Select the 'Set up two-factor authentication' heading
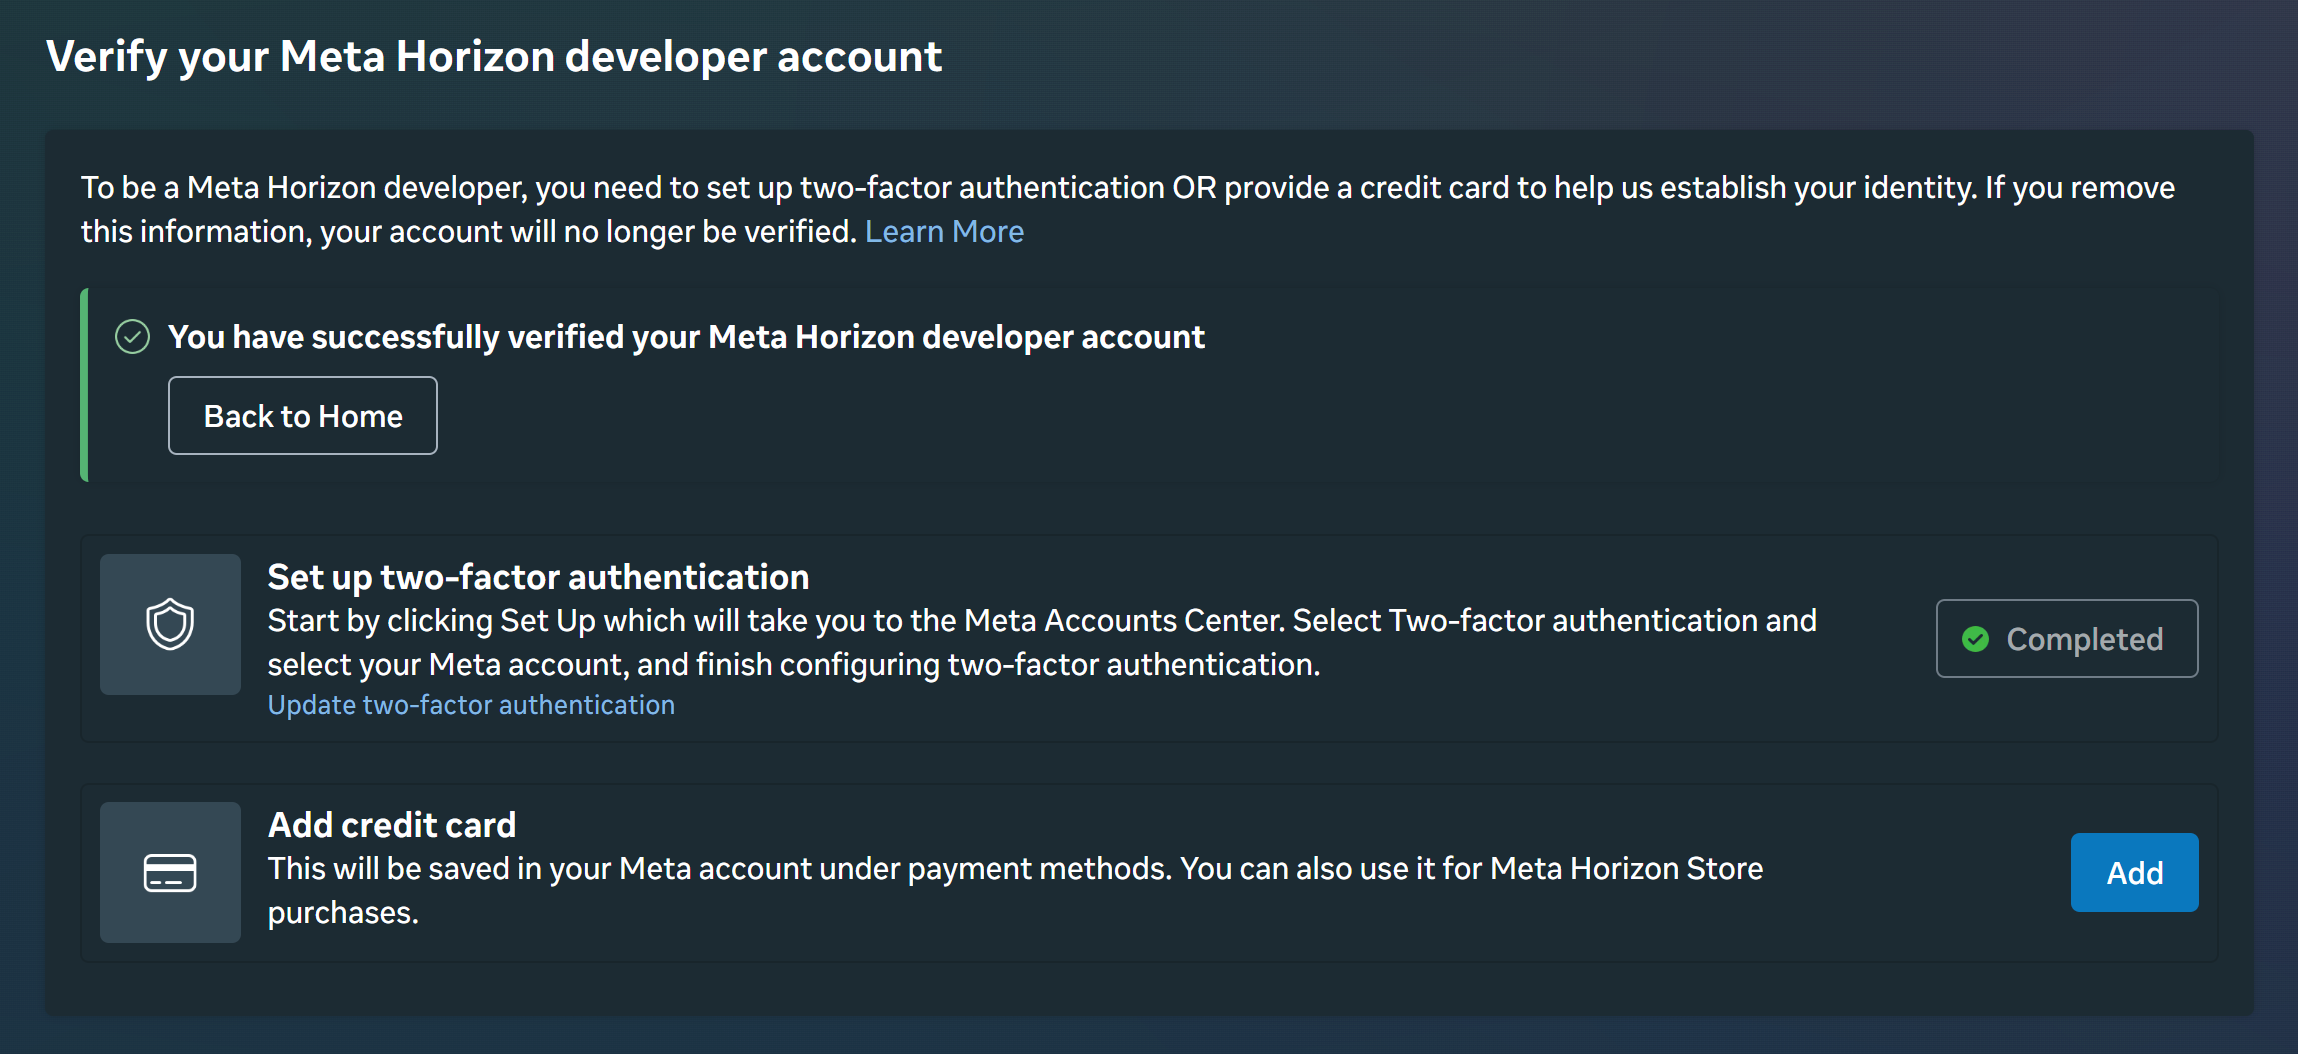Screen dimensions: 2298x1054 [x=538, y=577]
